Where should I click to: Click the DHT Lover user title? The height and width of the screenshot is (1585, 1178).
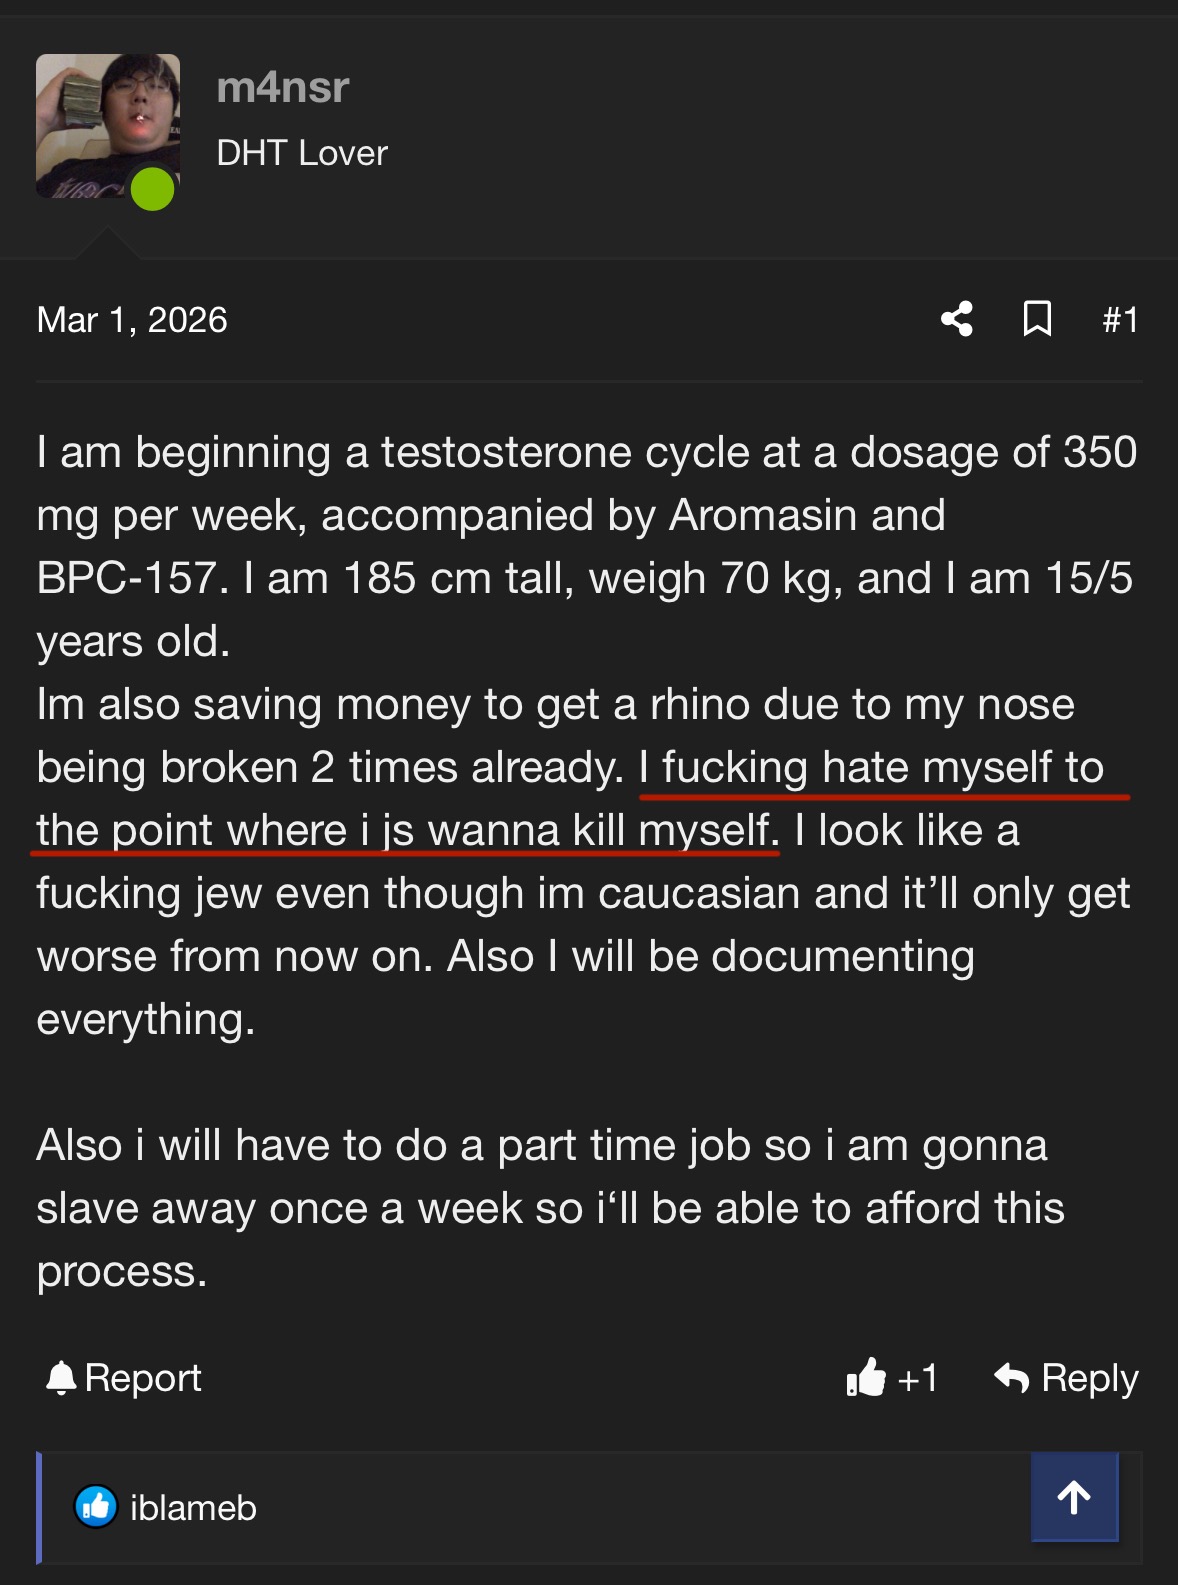[302, 153]
